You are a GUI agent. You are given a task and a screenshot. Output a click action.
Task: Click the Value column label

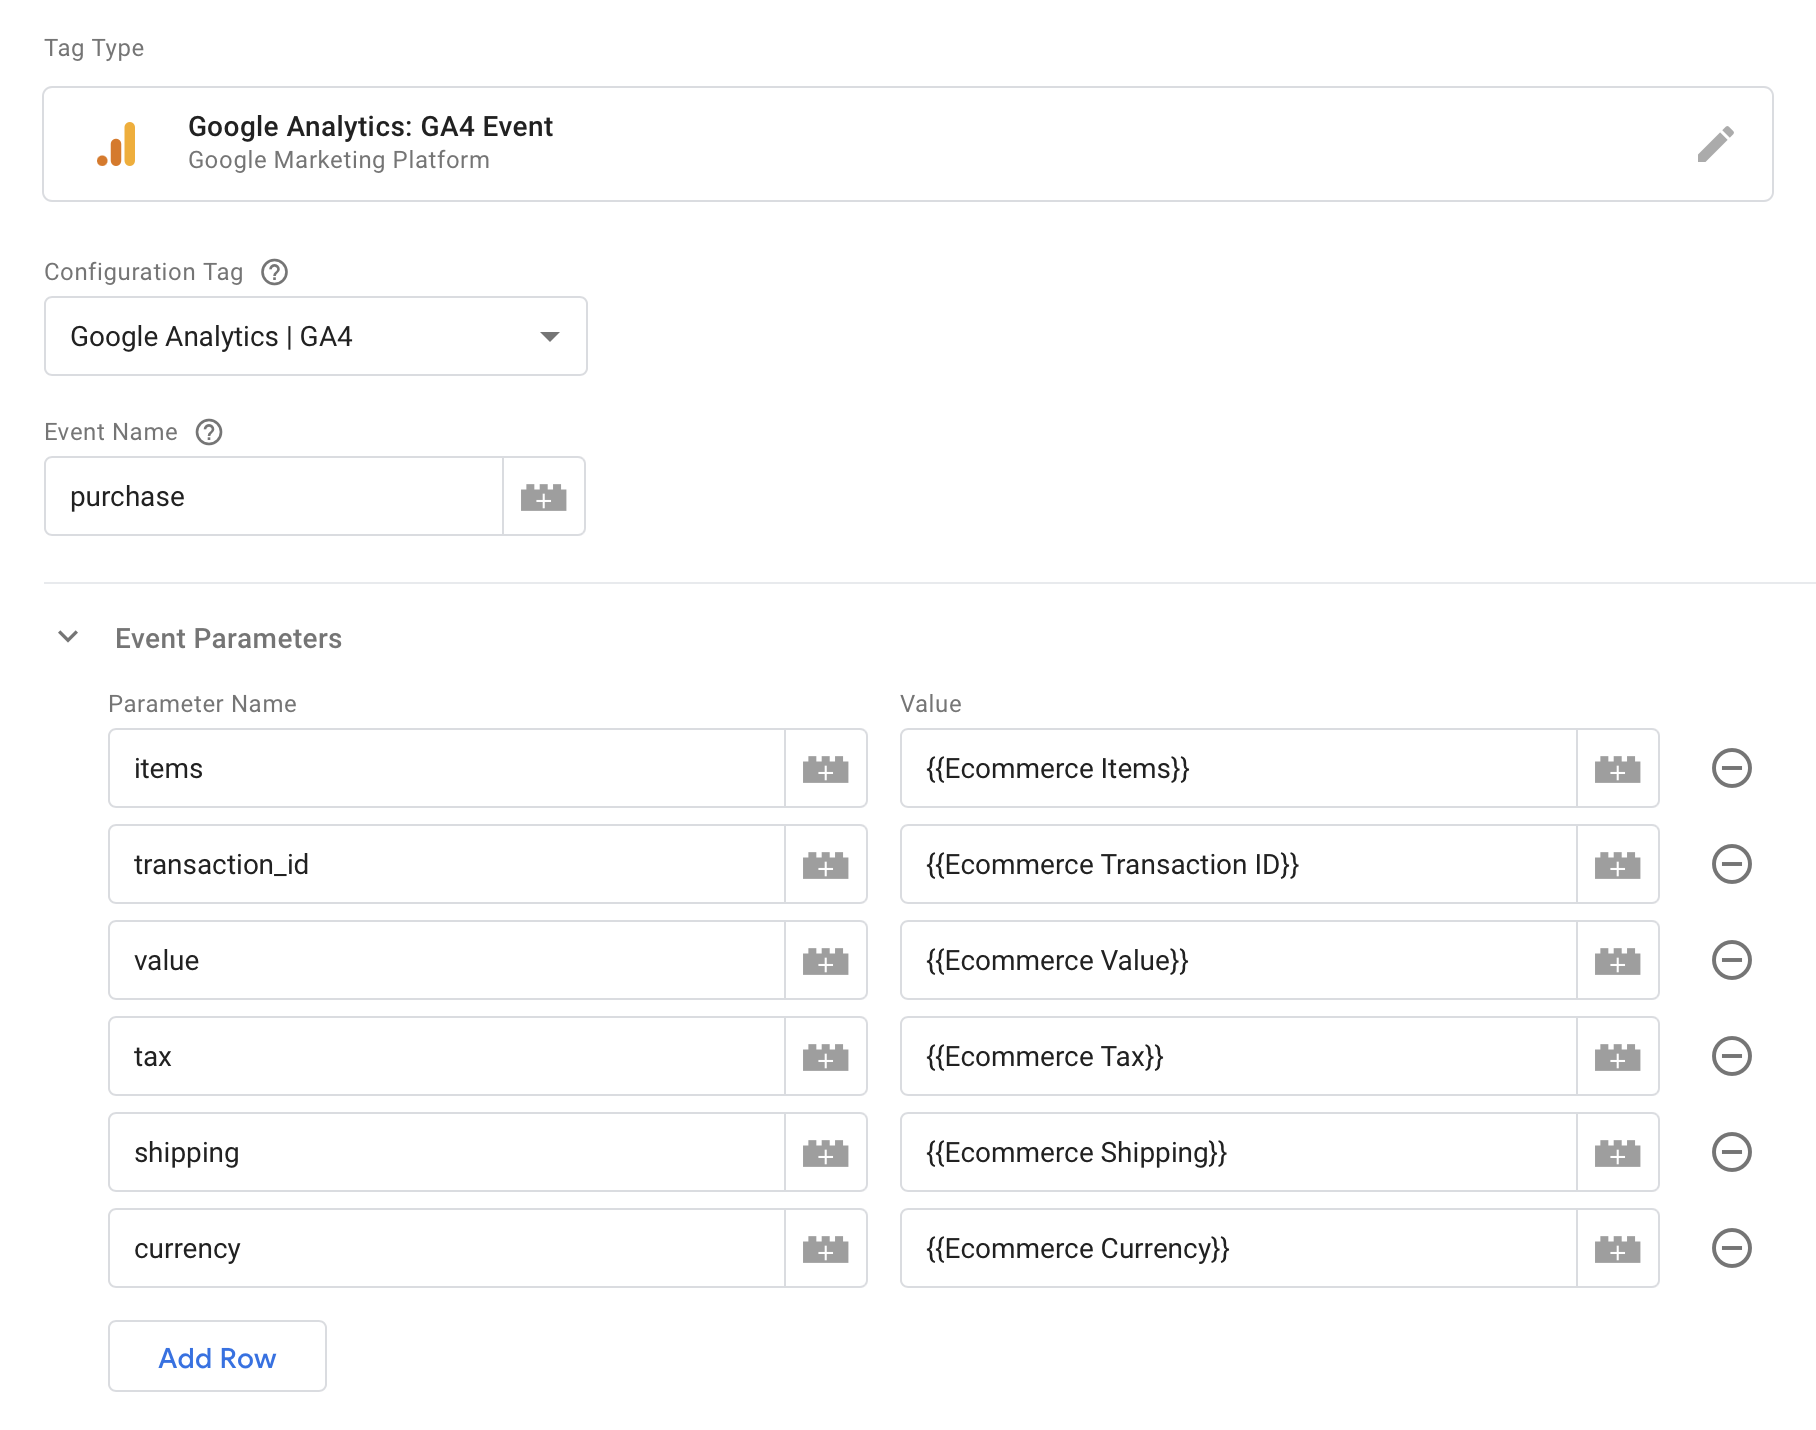(x=931, y=704)
